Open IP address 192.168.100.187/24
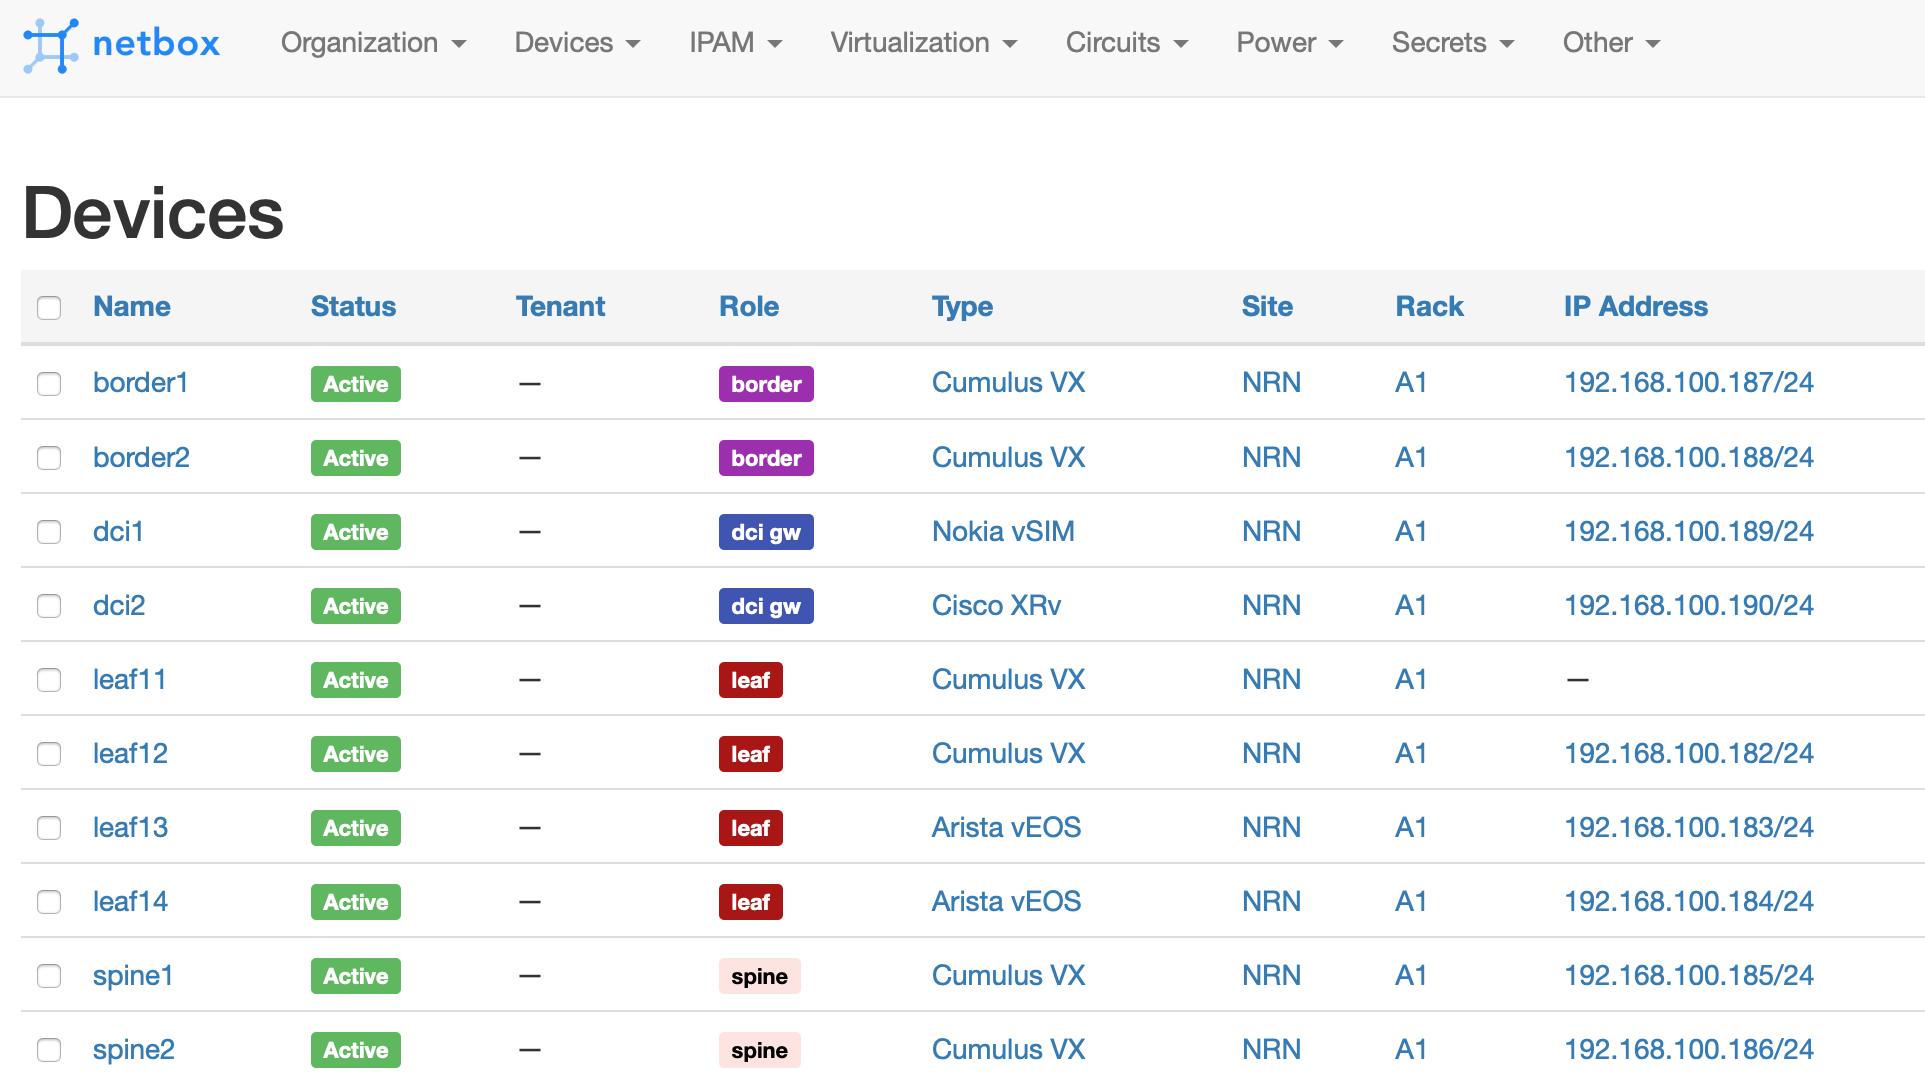The width and height of the screenshot is (1925, 1083). tap(1688, 383)
